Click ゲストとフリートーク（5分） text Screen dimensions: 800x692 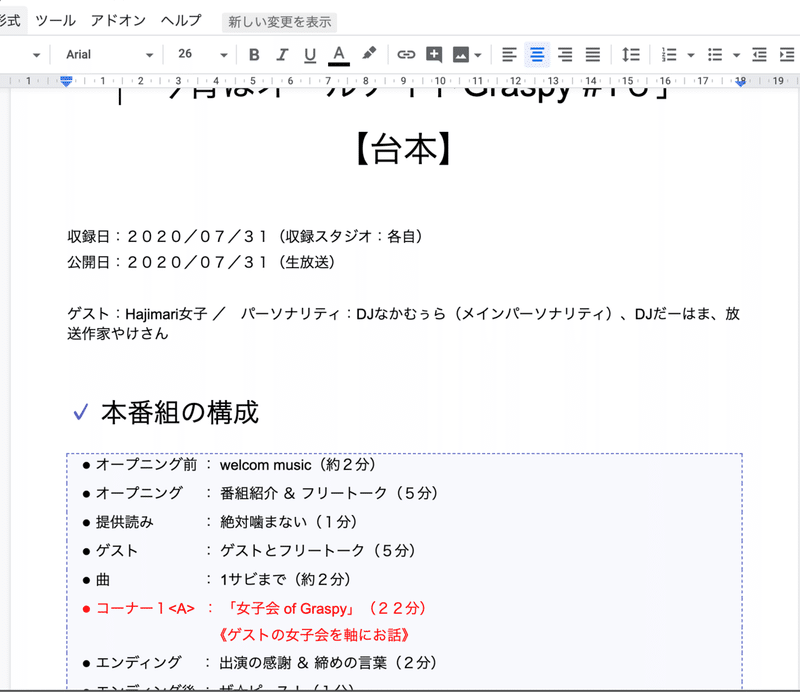tap(318, 551)
